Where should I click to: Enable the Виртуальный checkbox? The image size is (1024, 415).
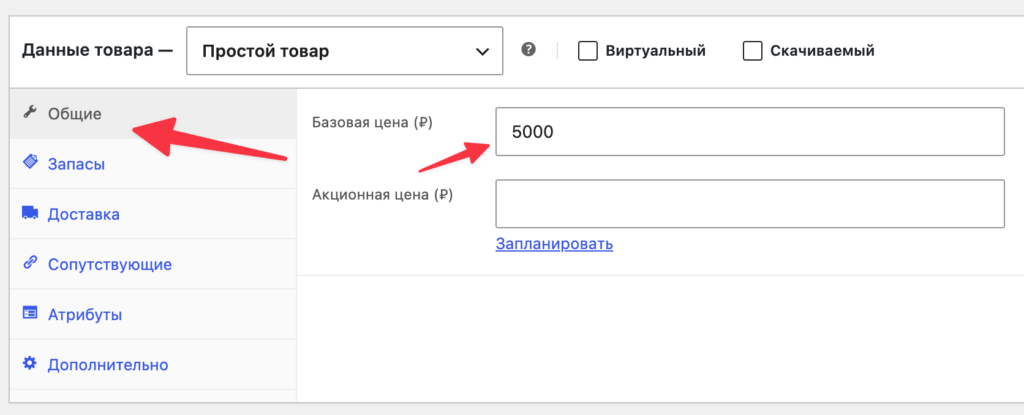[x=588, y=51]
